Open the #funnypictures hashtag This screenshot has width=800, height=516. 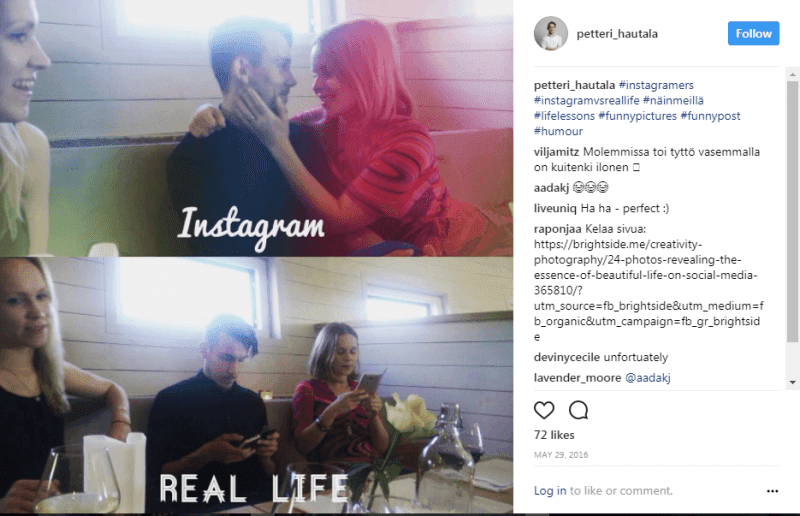638,116
